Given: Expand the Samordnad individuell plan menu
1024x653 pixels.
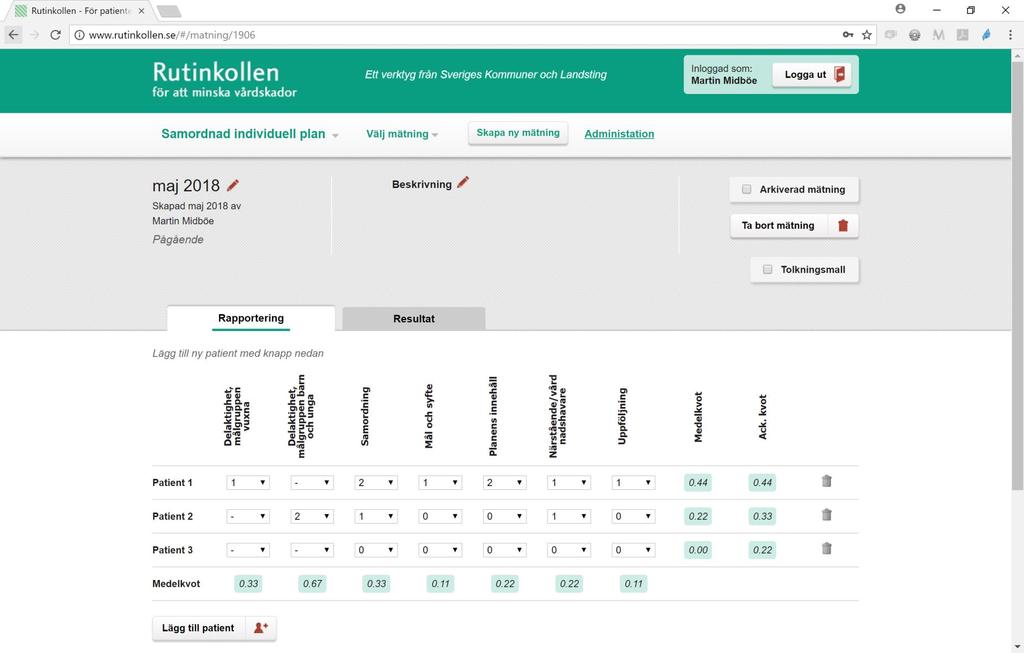Looking at the screenshot, I should [x=249, y=134].
